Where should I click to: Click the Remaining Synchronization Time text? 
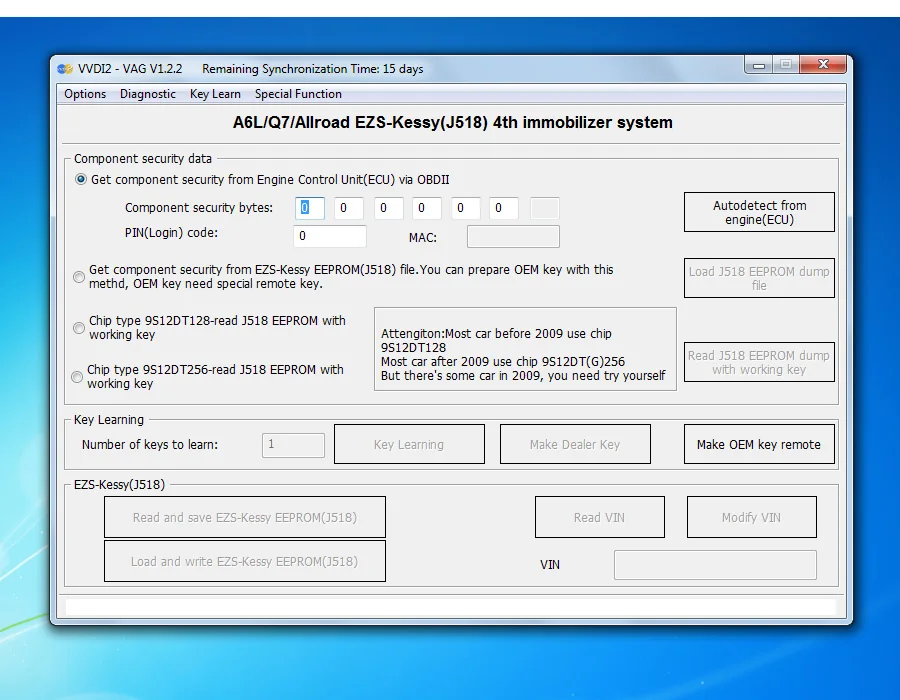(x=313, y=69)
